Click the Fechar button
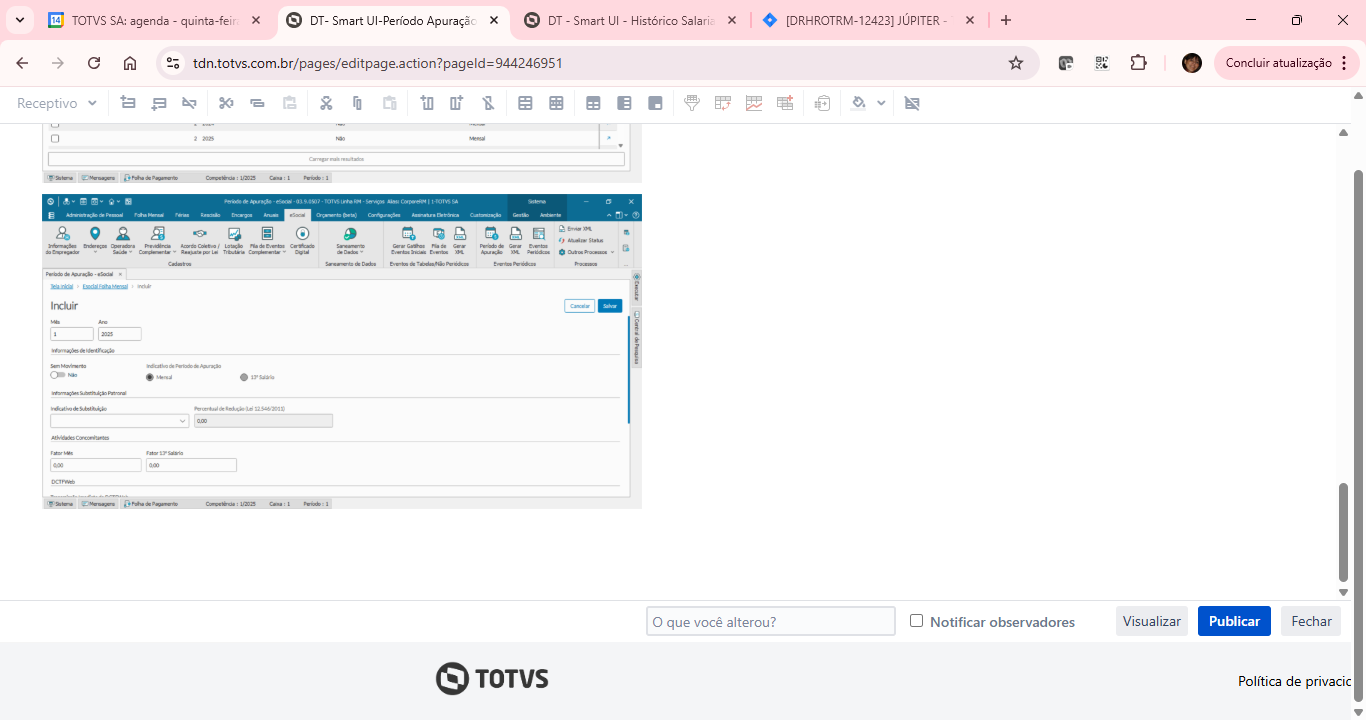Screen dimensions: 1366x720 coord(1311,621)
